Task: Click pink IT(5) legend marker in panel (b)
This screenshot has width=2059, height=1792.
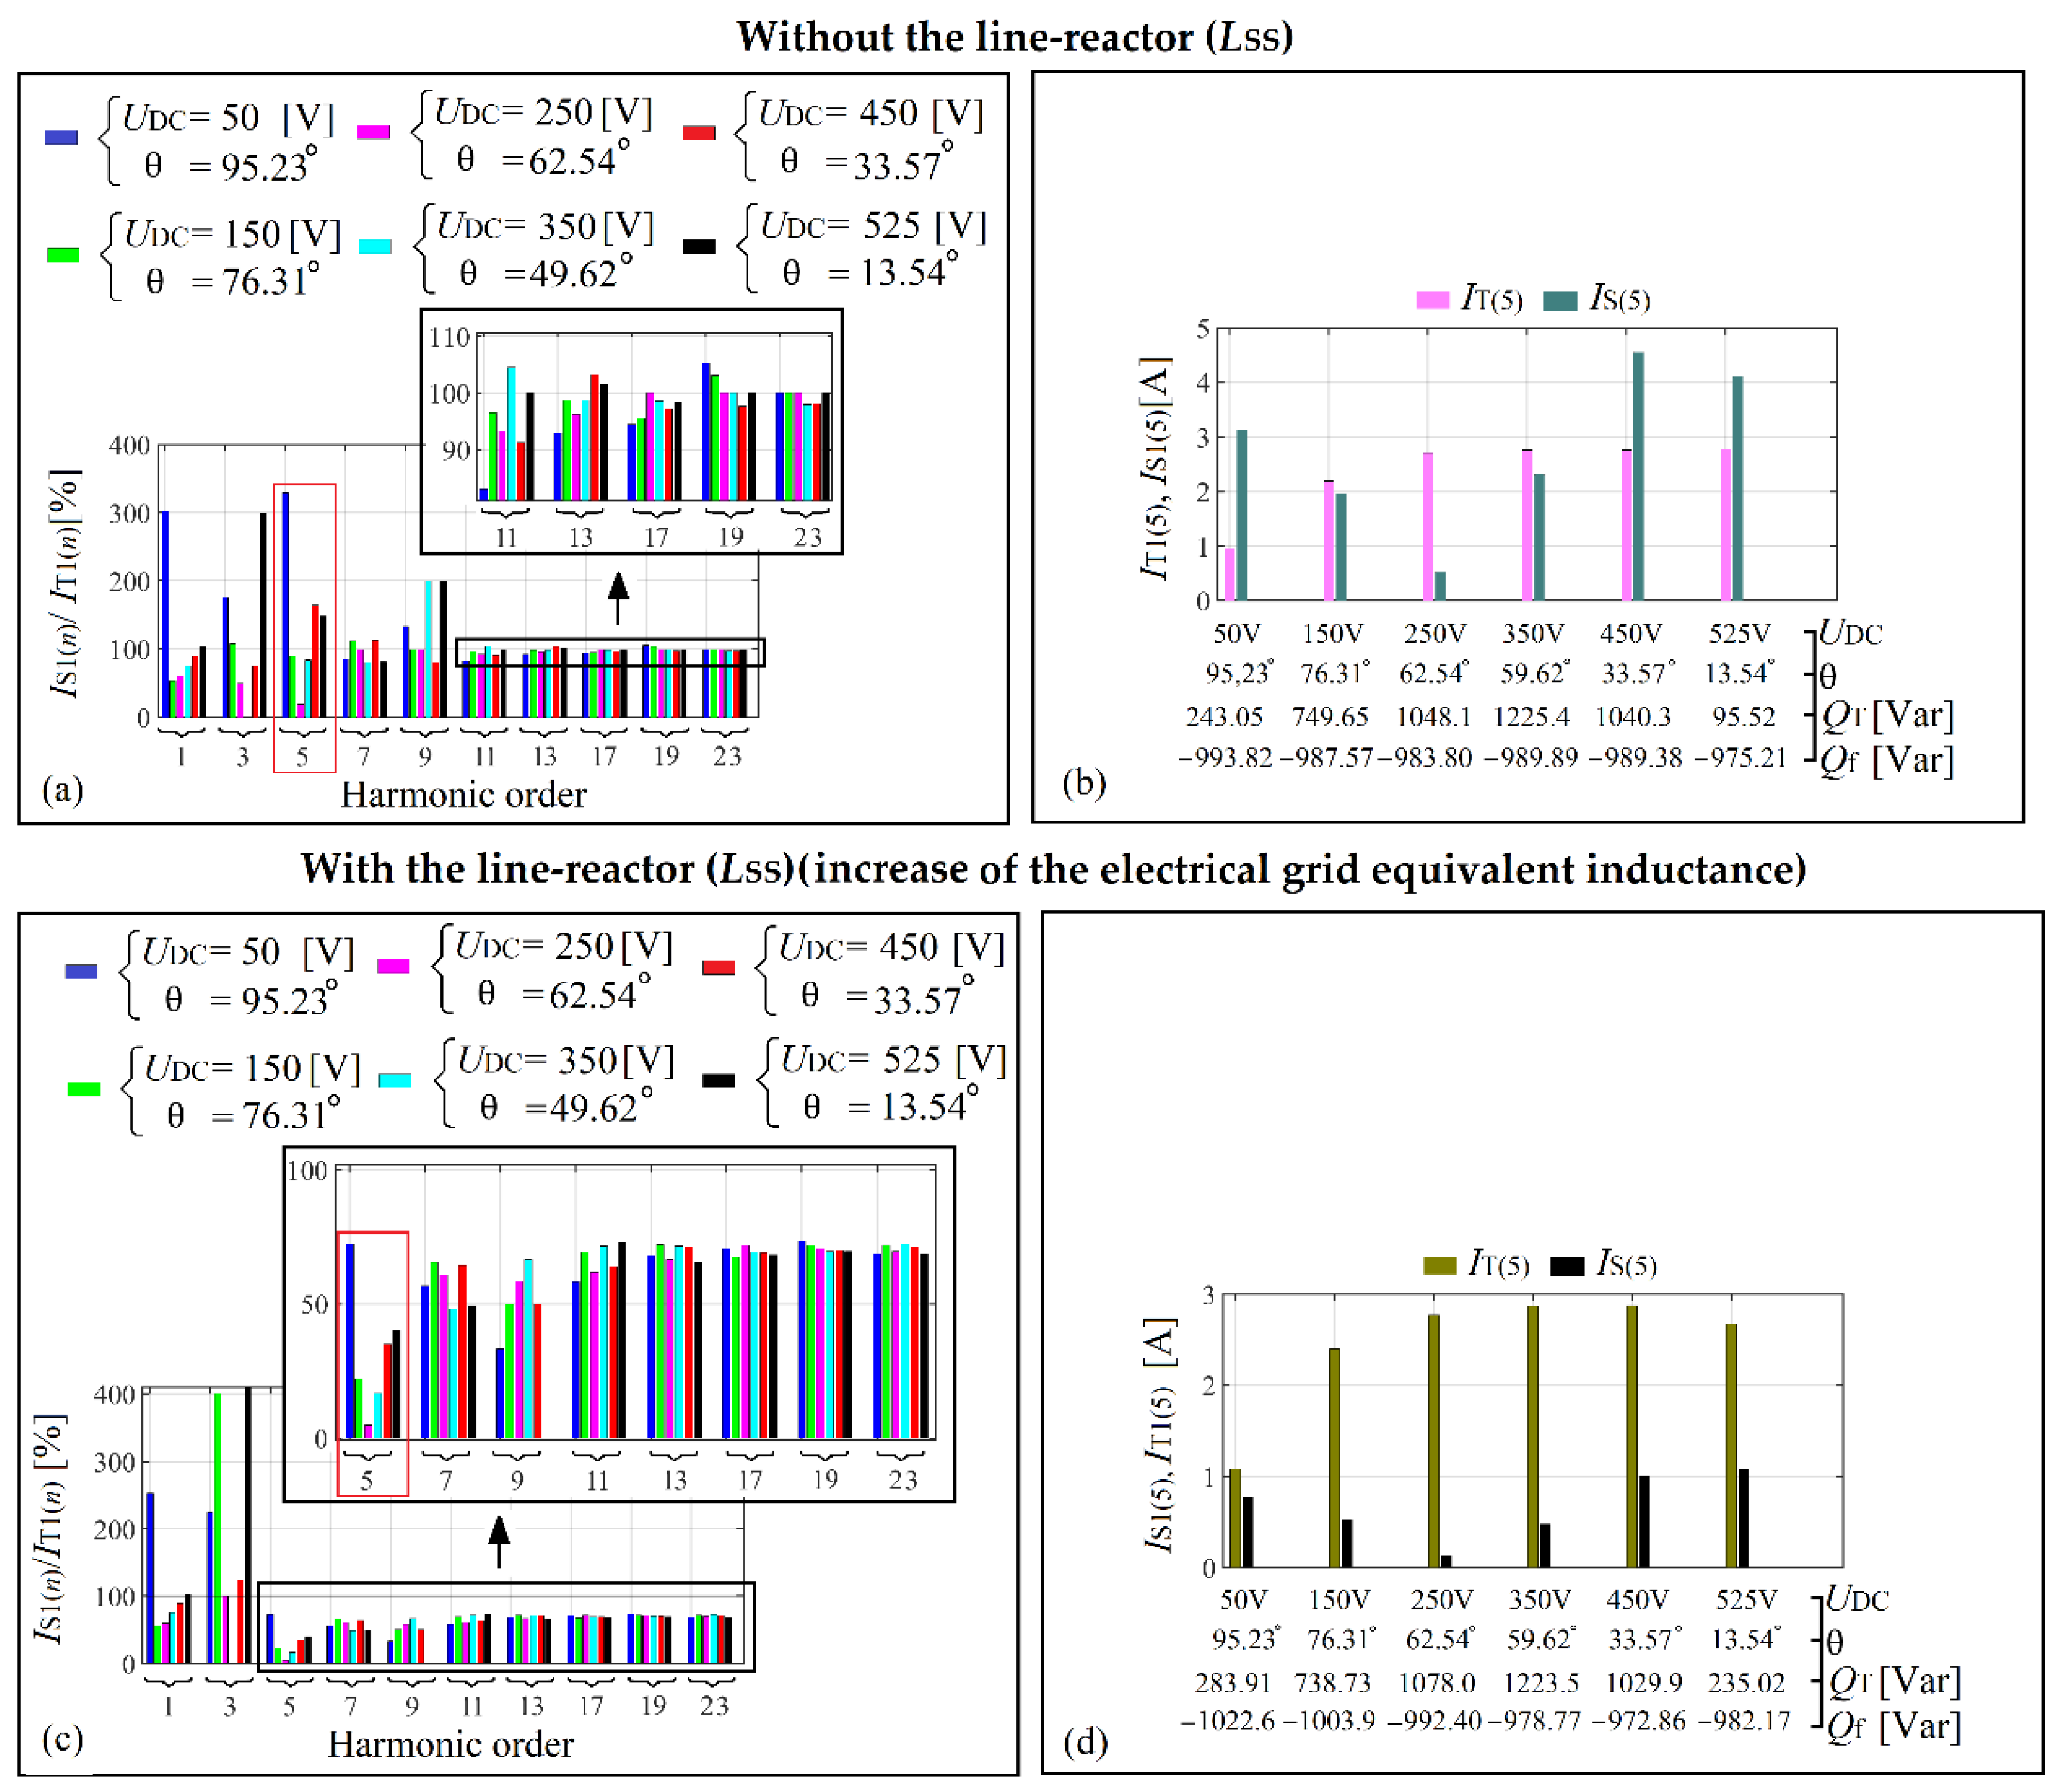Action: (1432, 300)
